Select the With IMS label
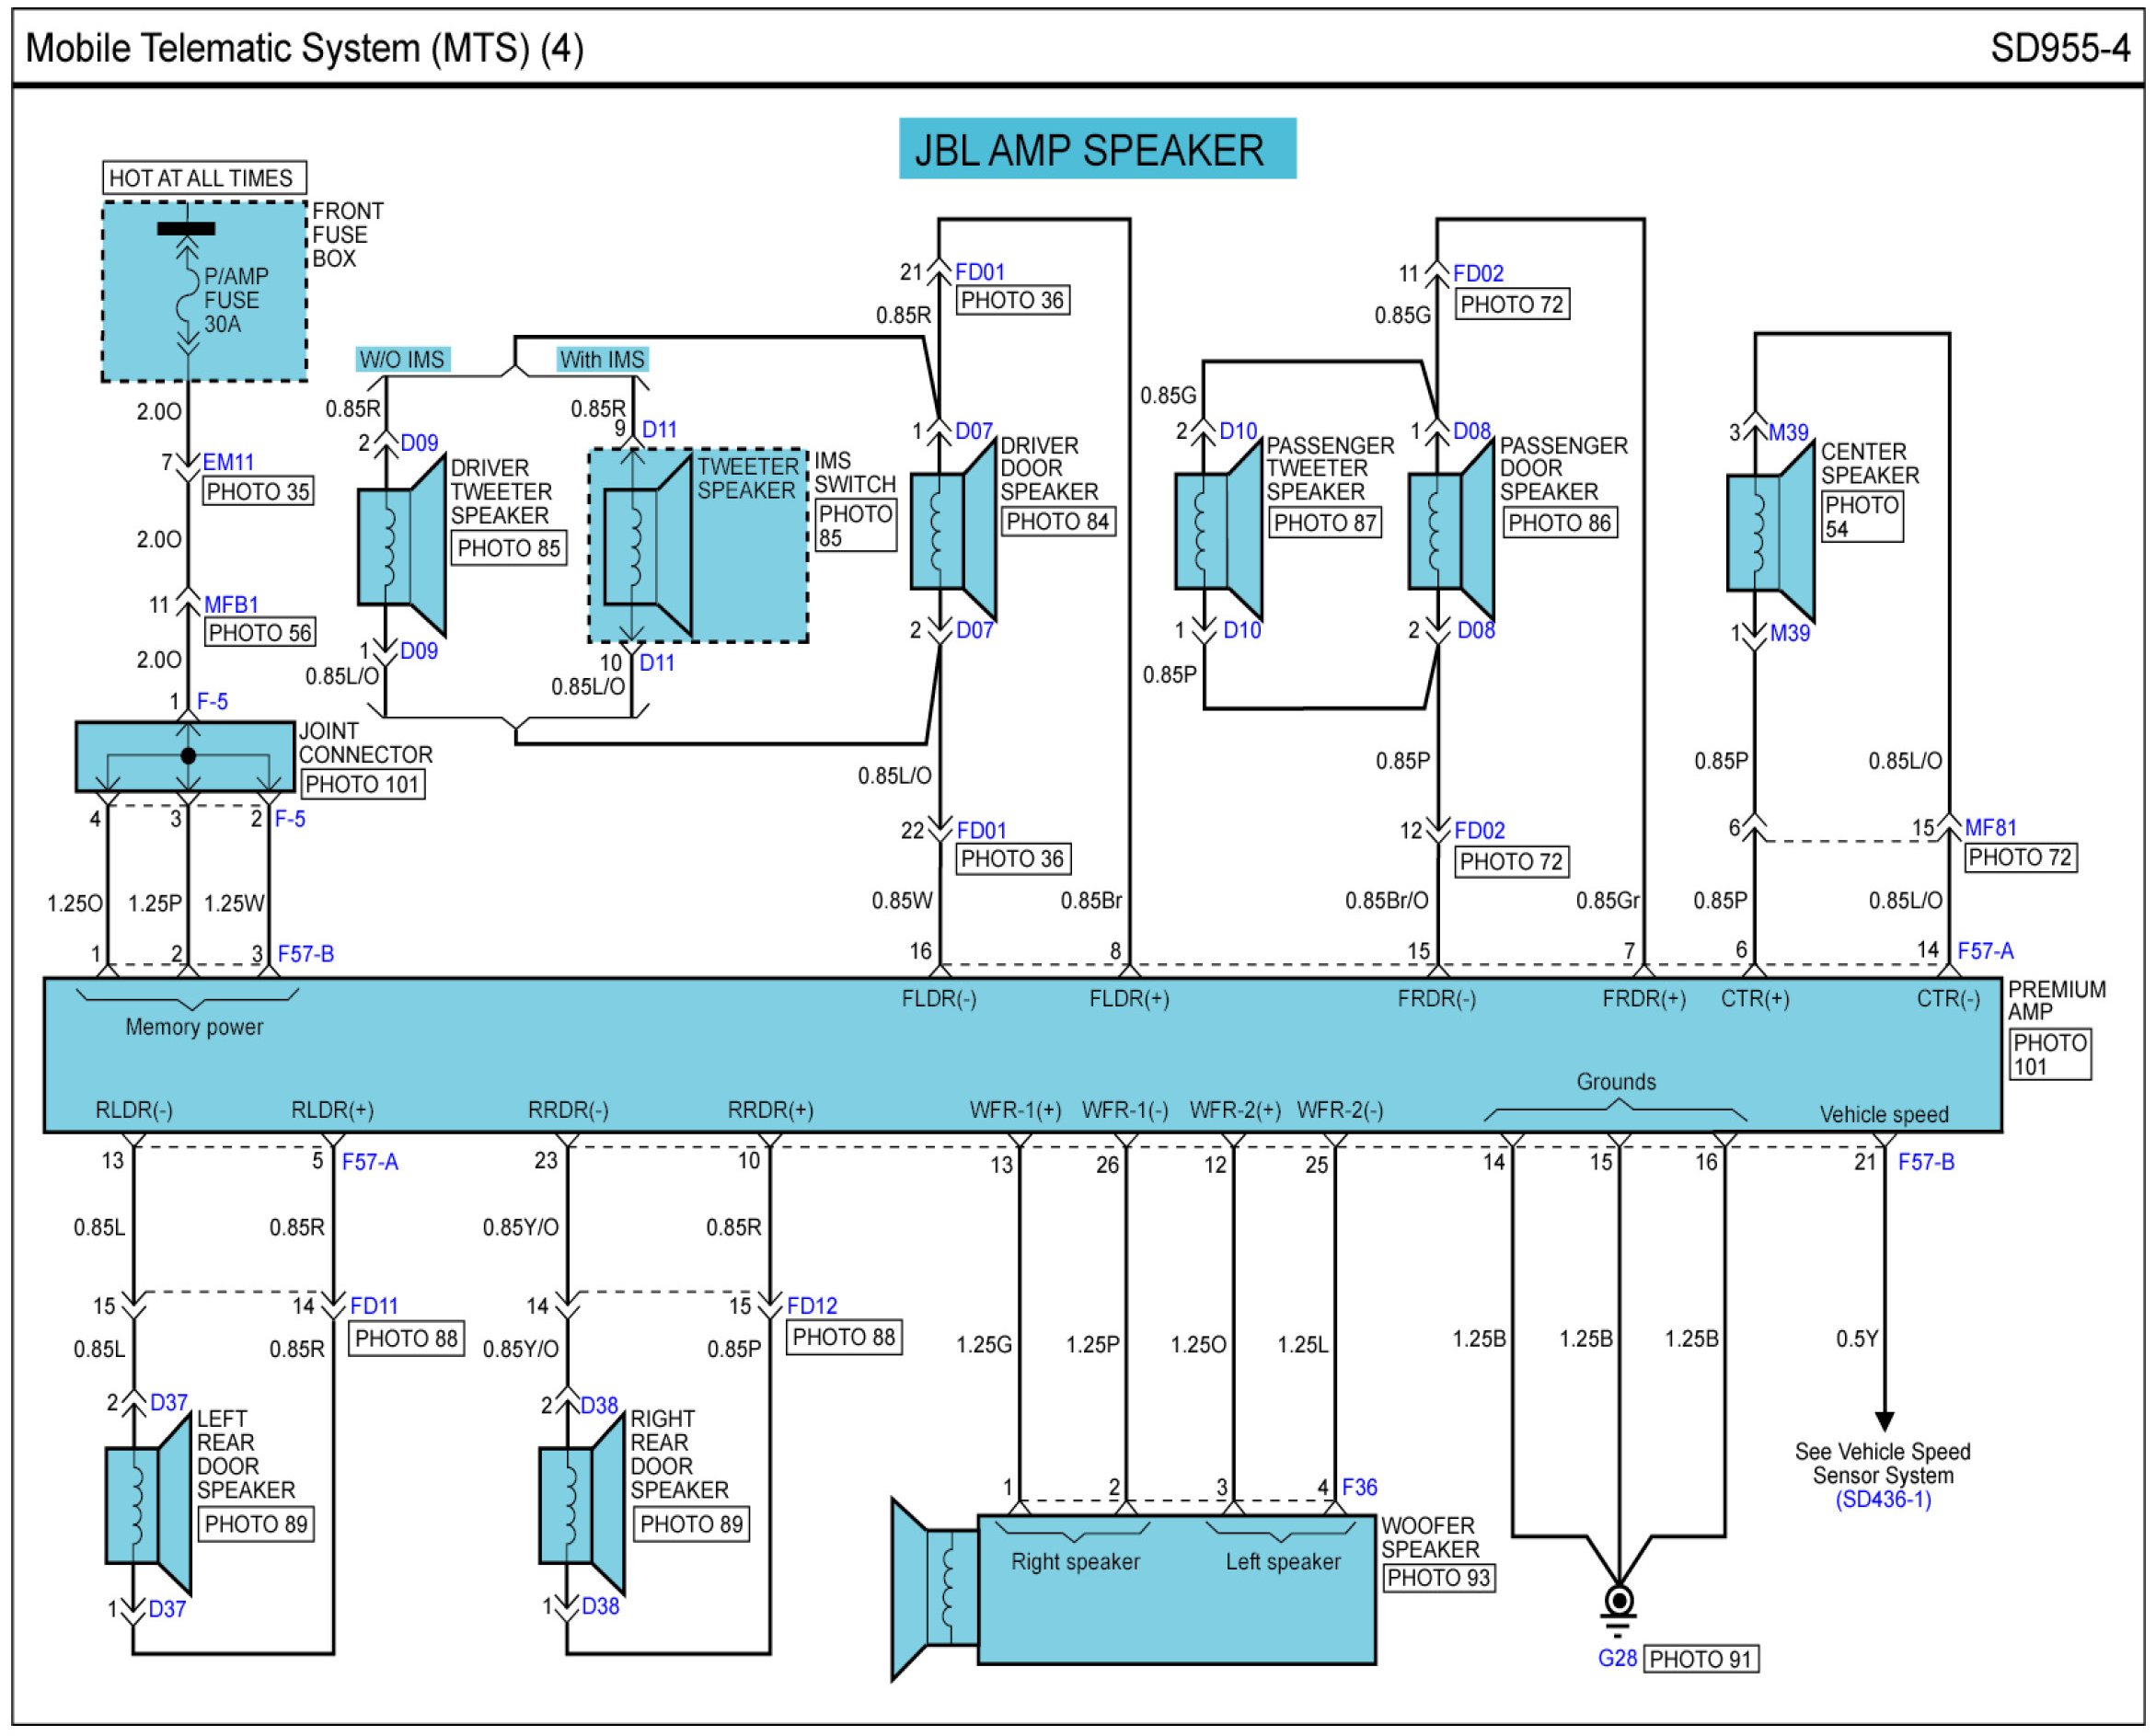 [x=602, y=360]
